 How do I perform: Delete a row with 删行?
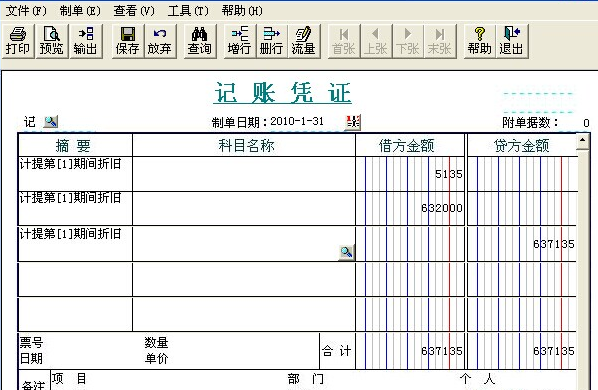click(272, 41)
